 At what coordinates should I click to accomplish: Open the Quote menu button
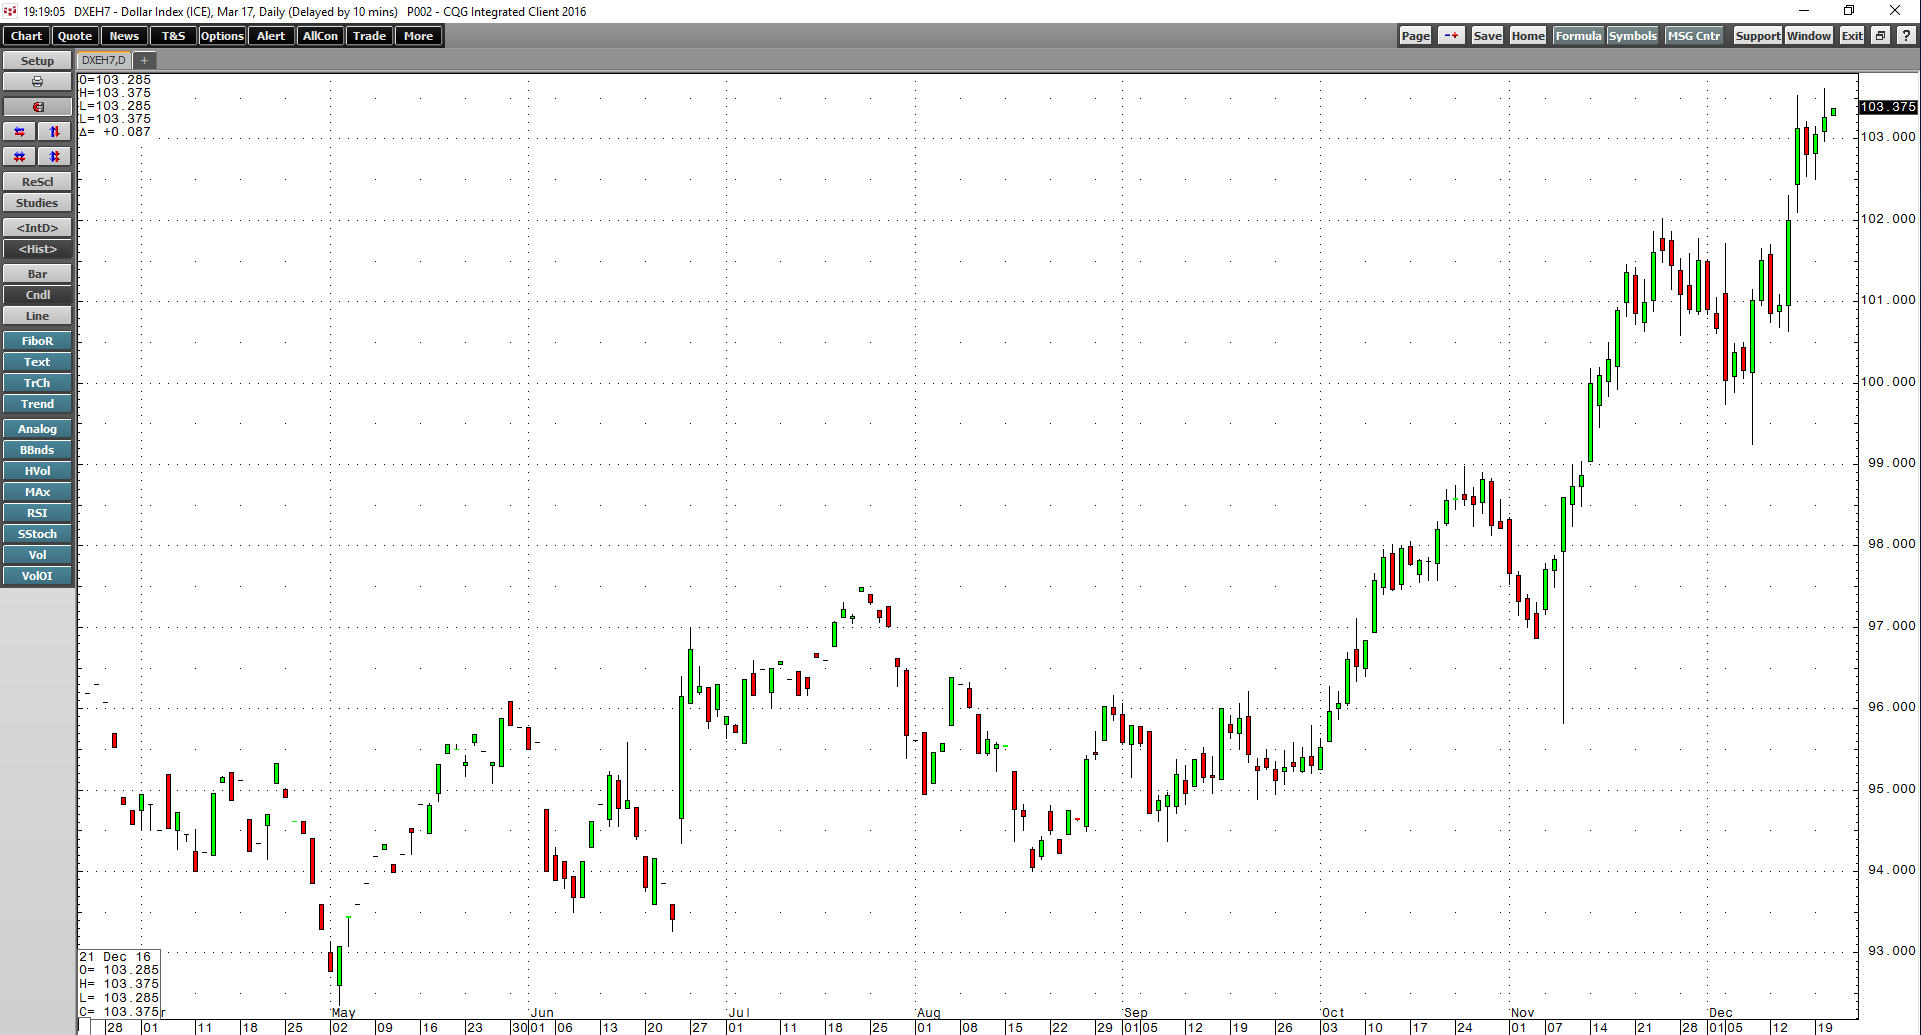coord(75,36)
